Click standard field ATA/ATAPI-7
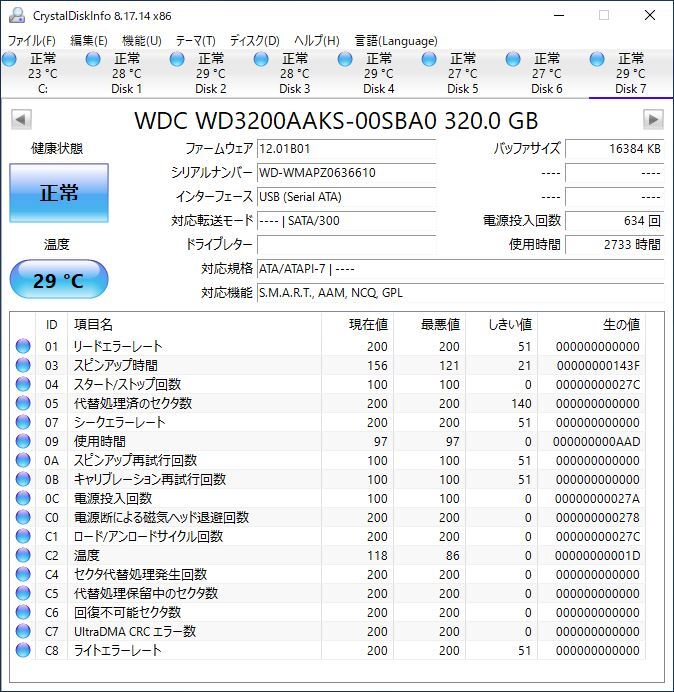Screen dimensions: 674x692 click(x=460, y=268)
